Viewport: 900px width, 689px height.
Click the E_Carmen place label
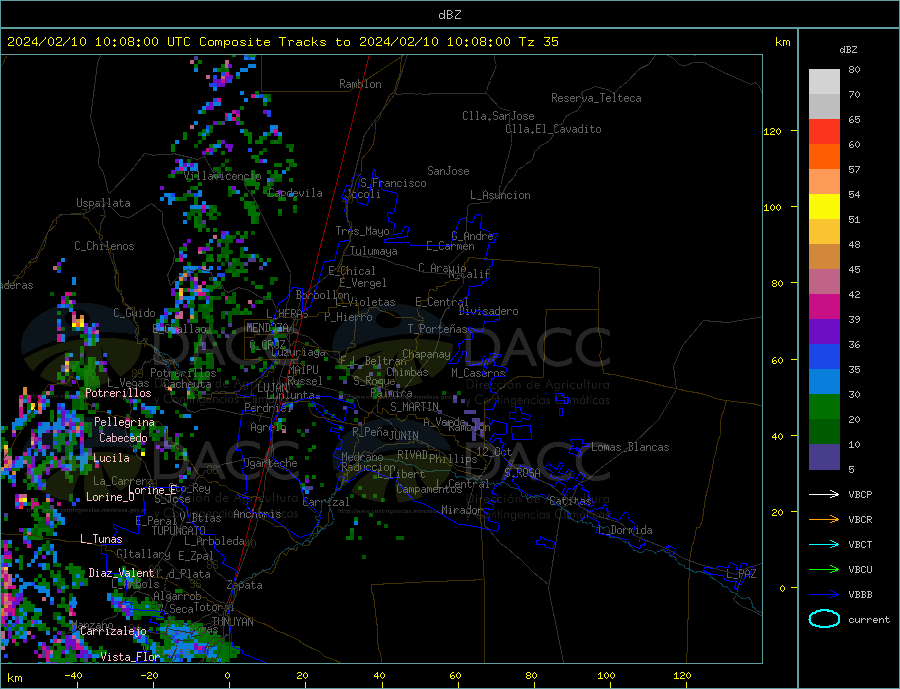(x=450, y=246)
